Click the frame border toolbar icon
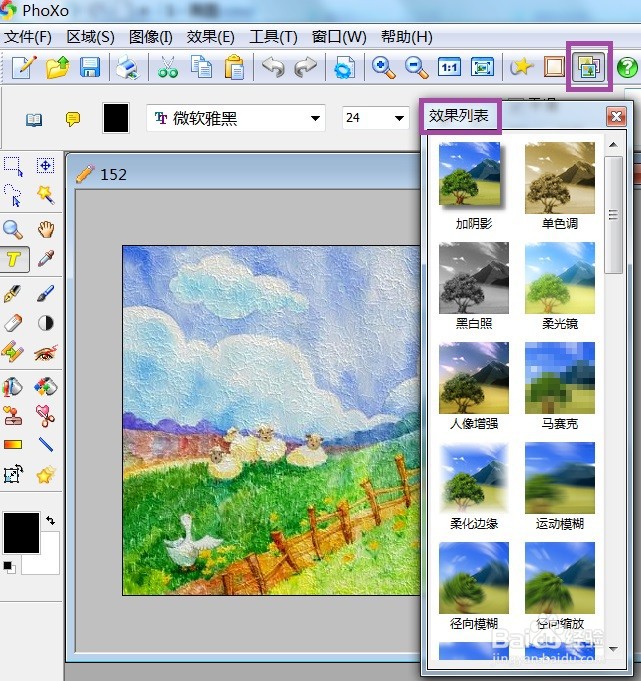Image resolution: width=641 pixels, height=681 pixels. click(554, 67)
